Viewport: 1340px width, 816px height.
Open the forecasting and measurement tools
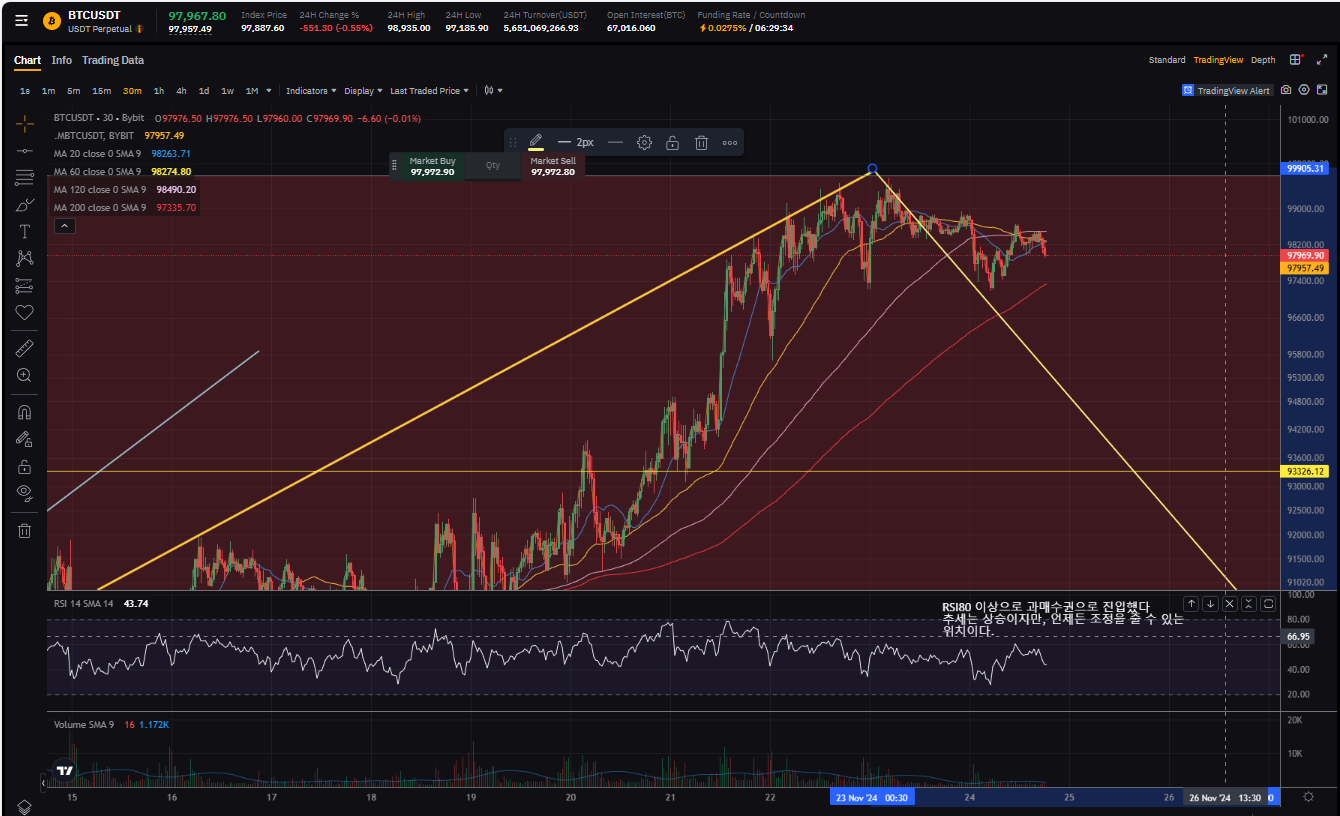(x=25, y=286)
